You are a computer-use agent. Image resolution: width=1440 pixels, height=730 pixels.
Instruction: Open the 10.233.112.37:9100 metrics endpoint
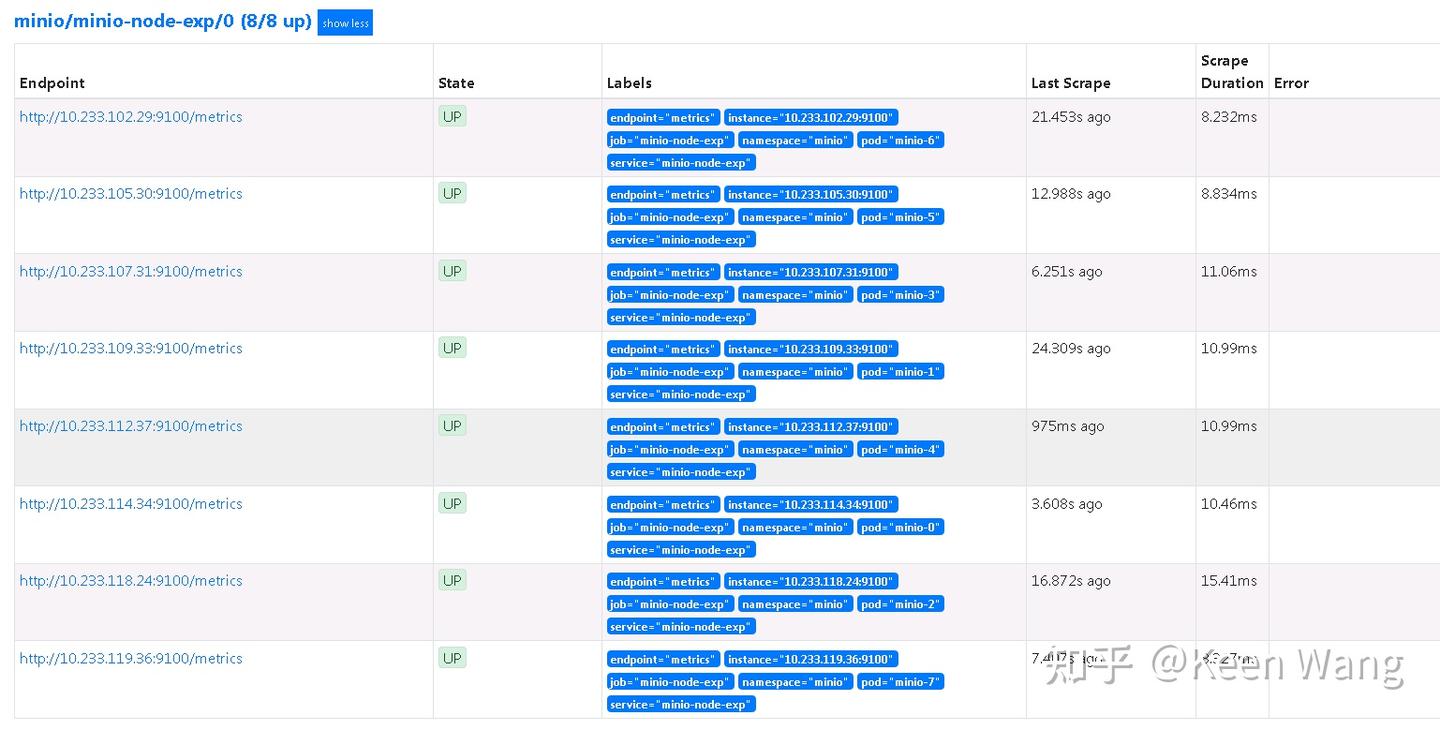[x=131, y=426]
